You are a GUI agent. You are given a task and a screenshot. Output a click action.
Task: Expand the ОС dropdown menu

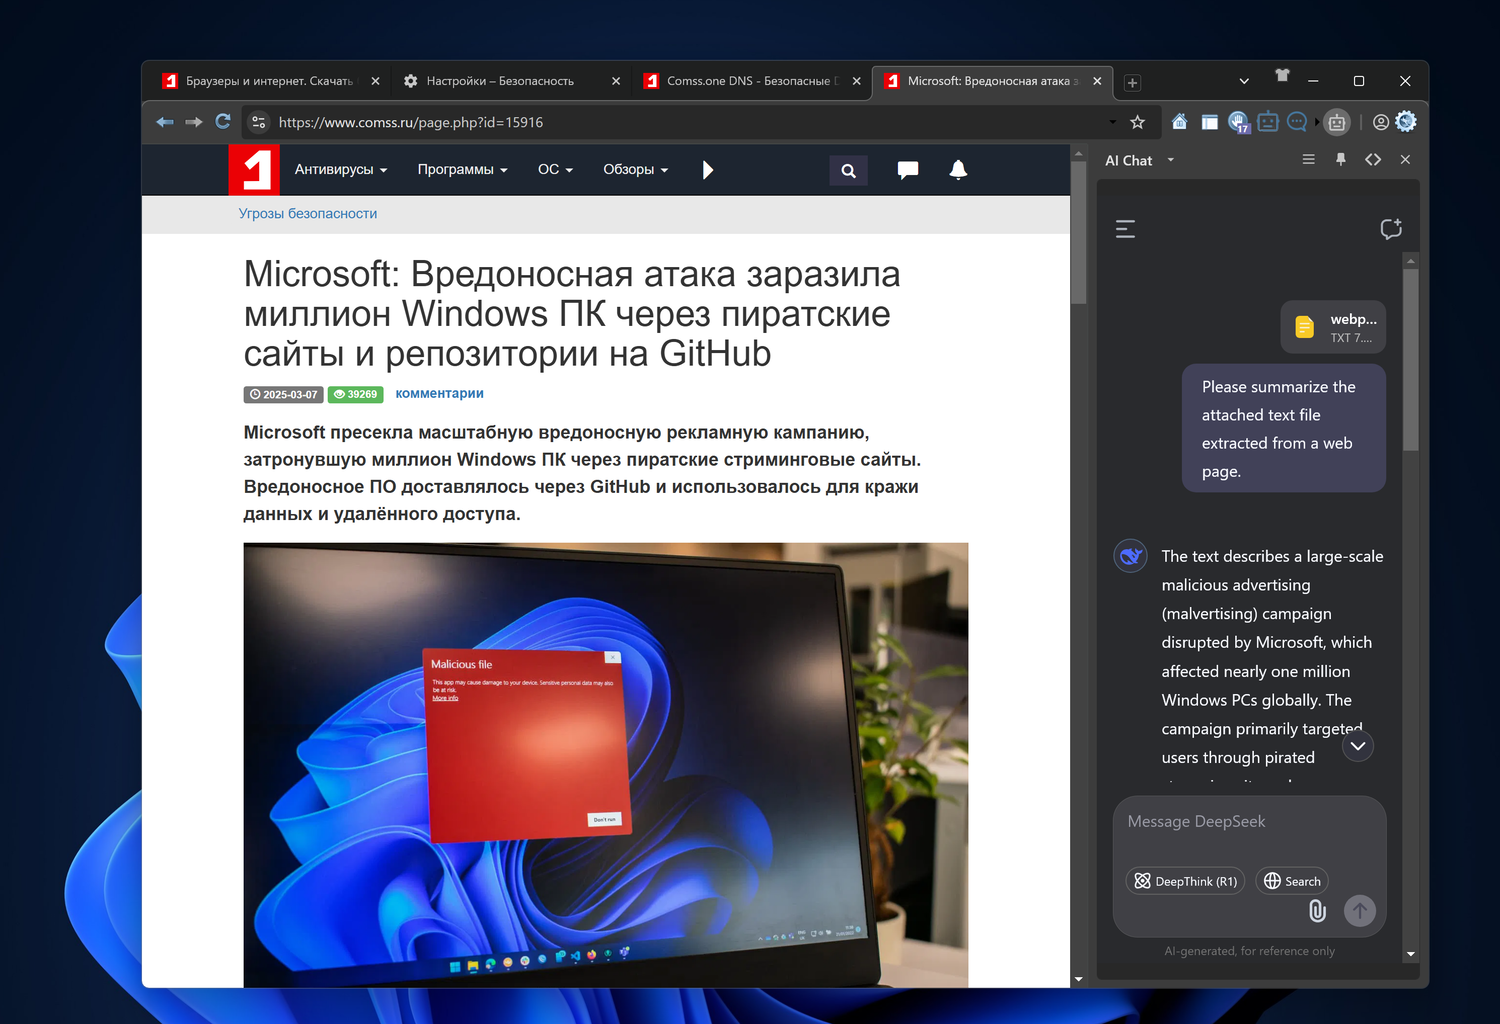555,170
